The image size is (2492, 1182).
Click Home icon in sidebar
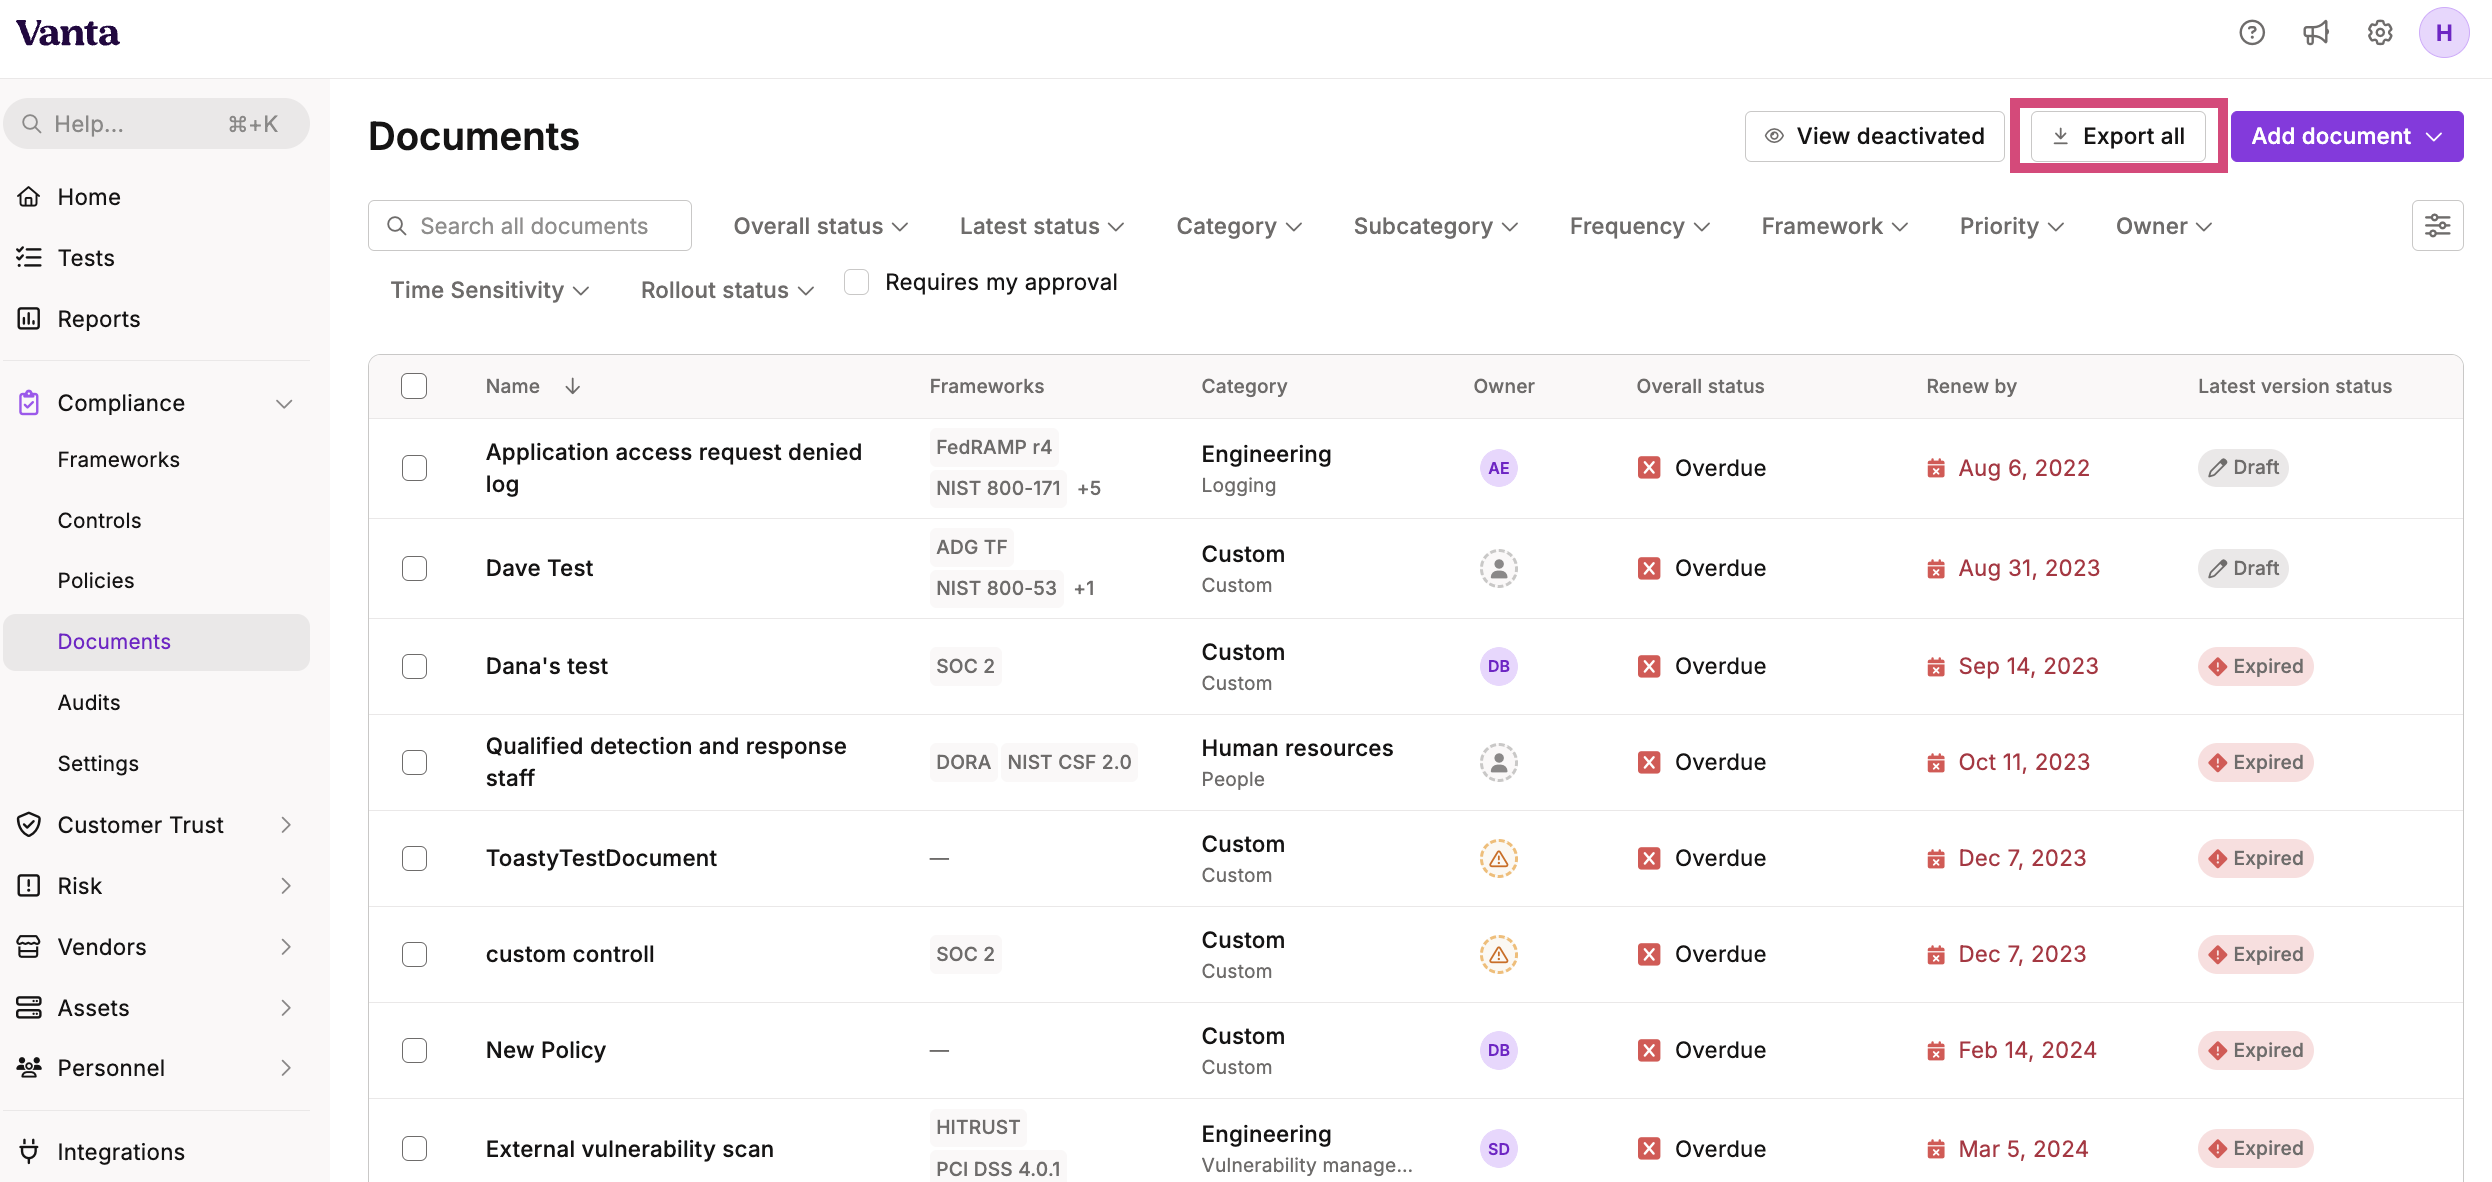(x=29, y=197)
